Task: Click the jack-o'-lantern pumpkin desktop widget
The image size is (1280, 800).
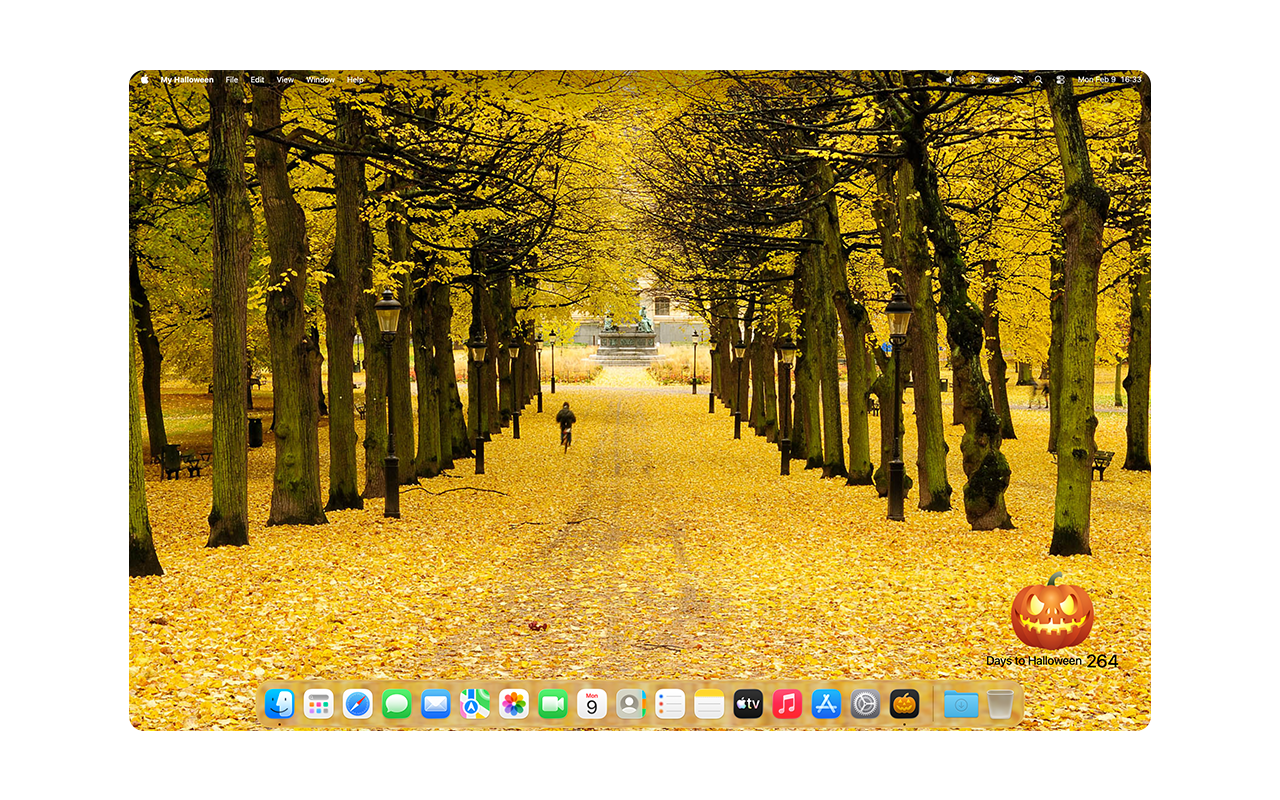Action: pos(1052,612)
